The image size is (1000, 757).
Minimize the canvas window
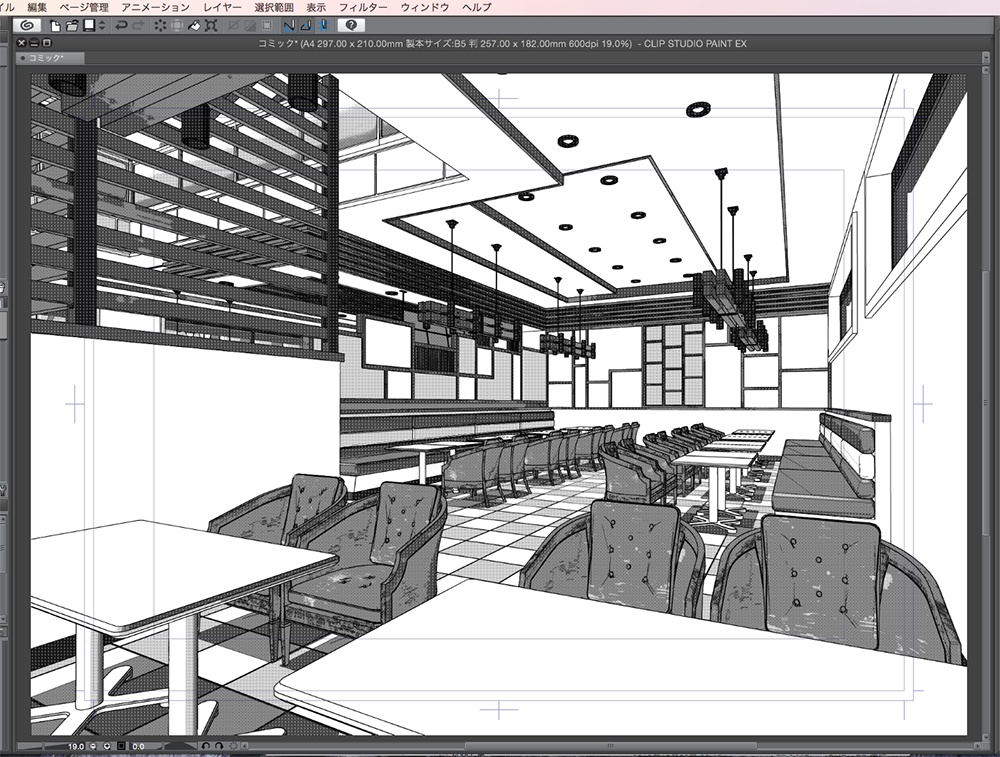point(34,43)
